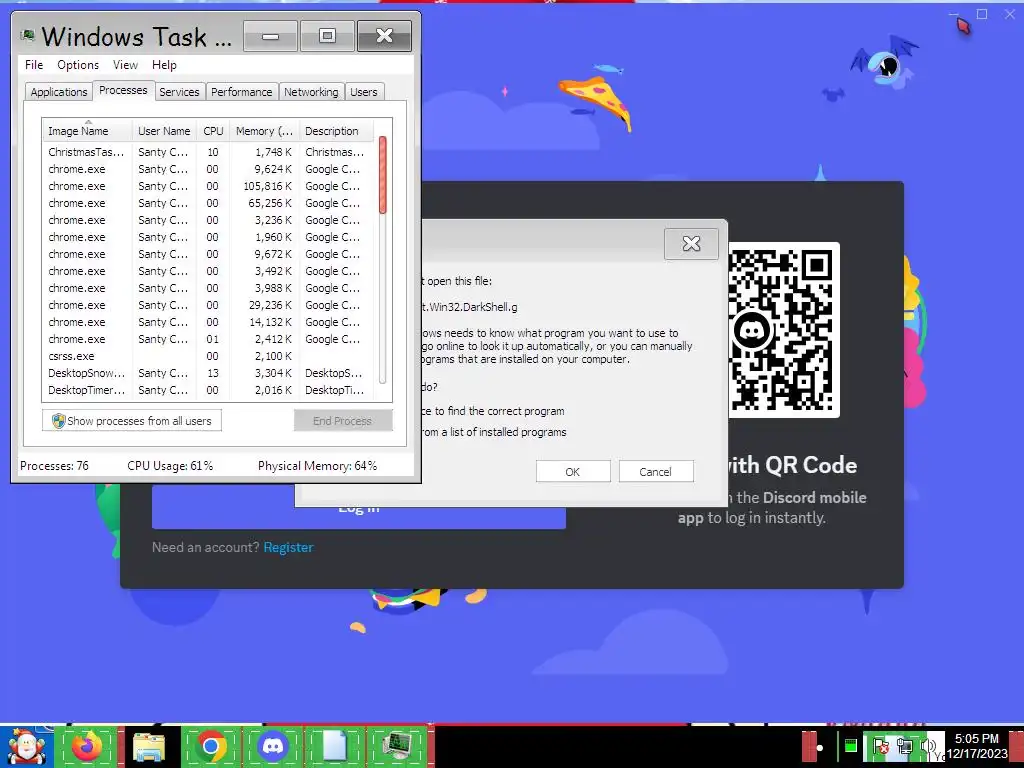
Task: Click the Physical Memory: 64% status text
Action: tap(317, 466)
